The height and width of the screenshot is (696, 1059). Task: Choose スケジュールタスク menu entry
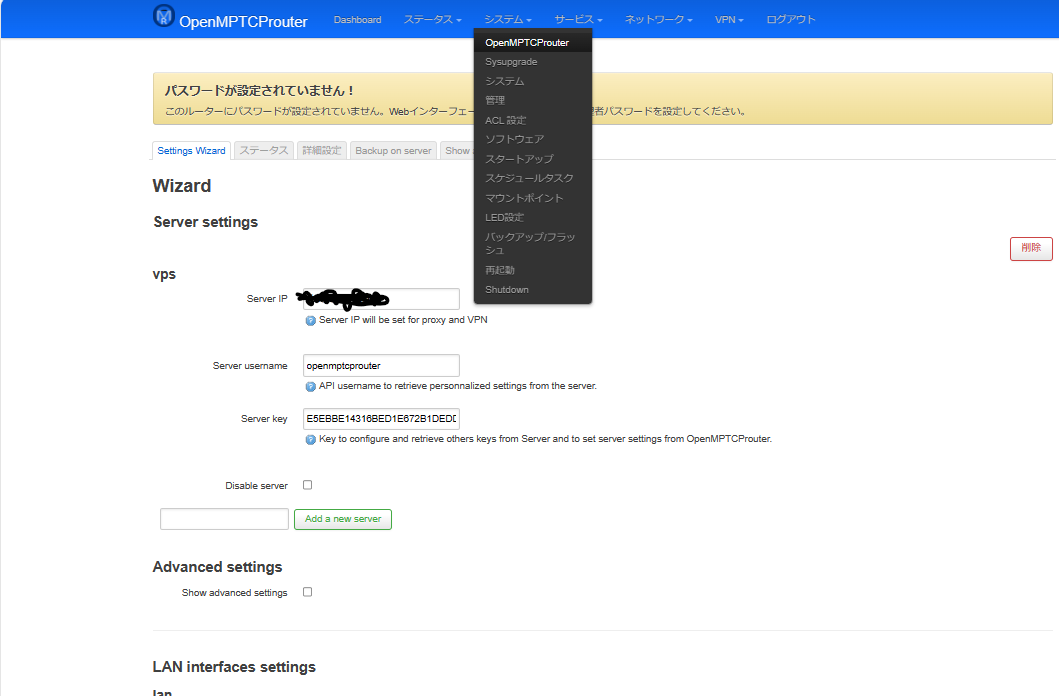[x=533, y=178]
